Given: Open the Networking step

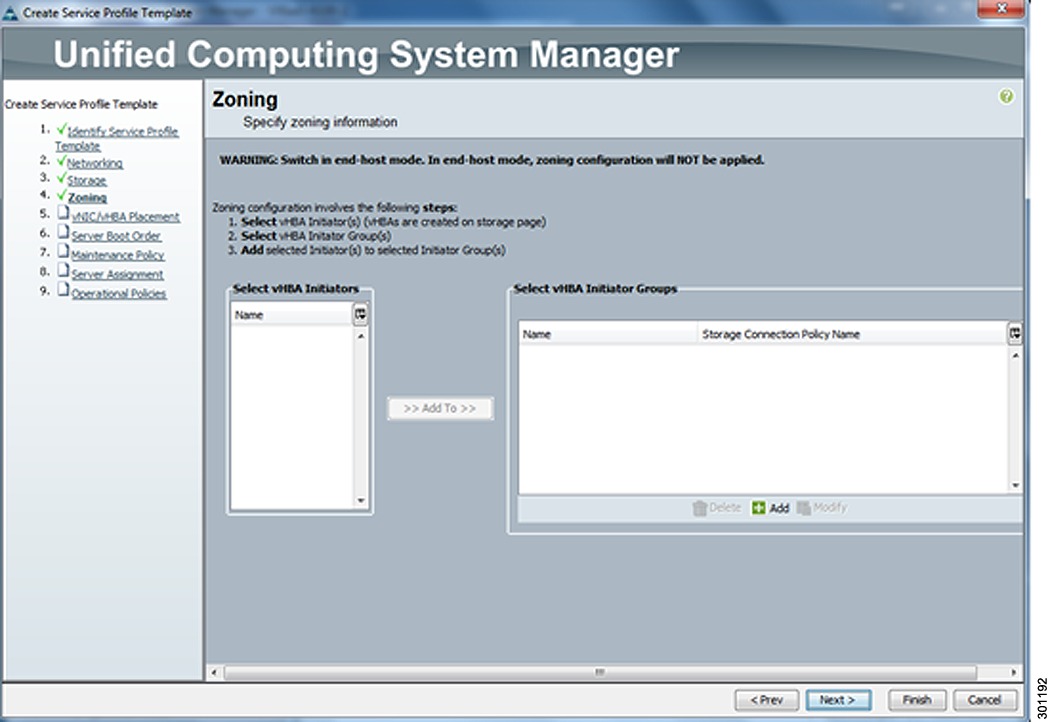Looking at the screenshot, I should 94,163.
